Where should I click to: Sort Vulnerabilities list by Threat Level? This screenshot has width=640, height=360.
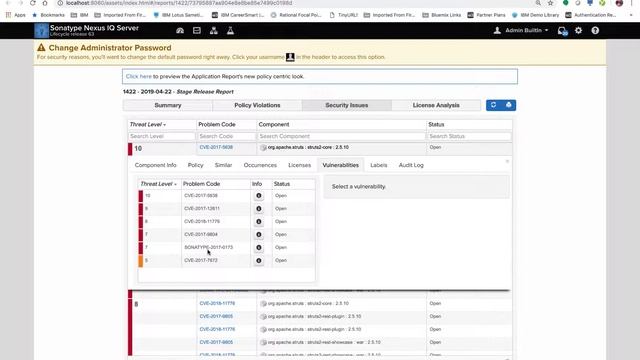point(158,184)
